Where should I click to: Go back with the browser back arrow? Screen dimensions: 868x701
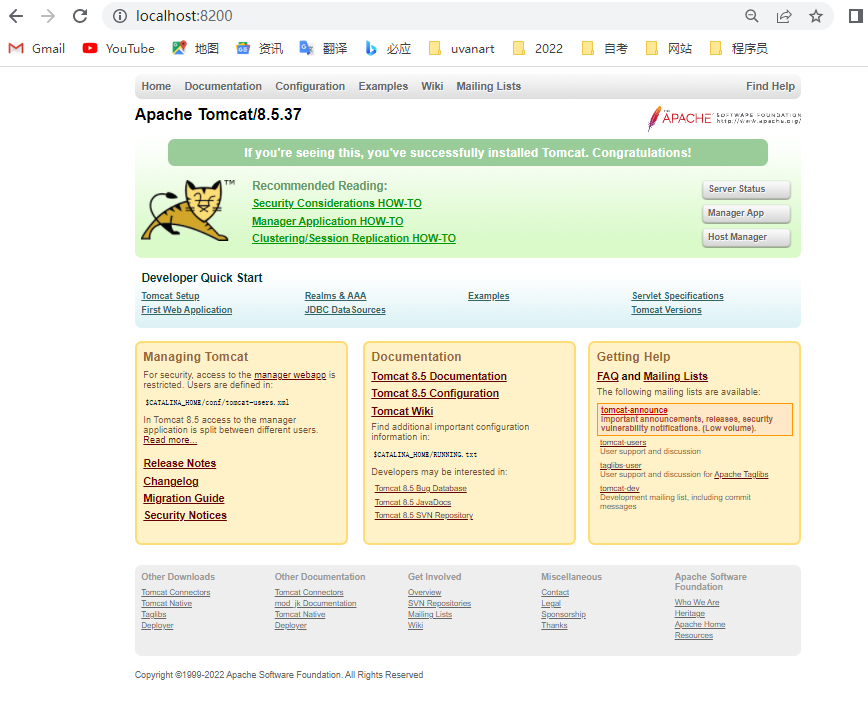[x=16, y=16]
